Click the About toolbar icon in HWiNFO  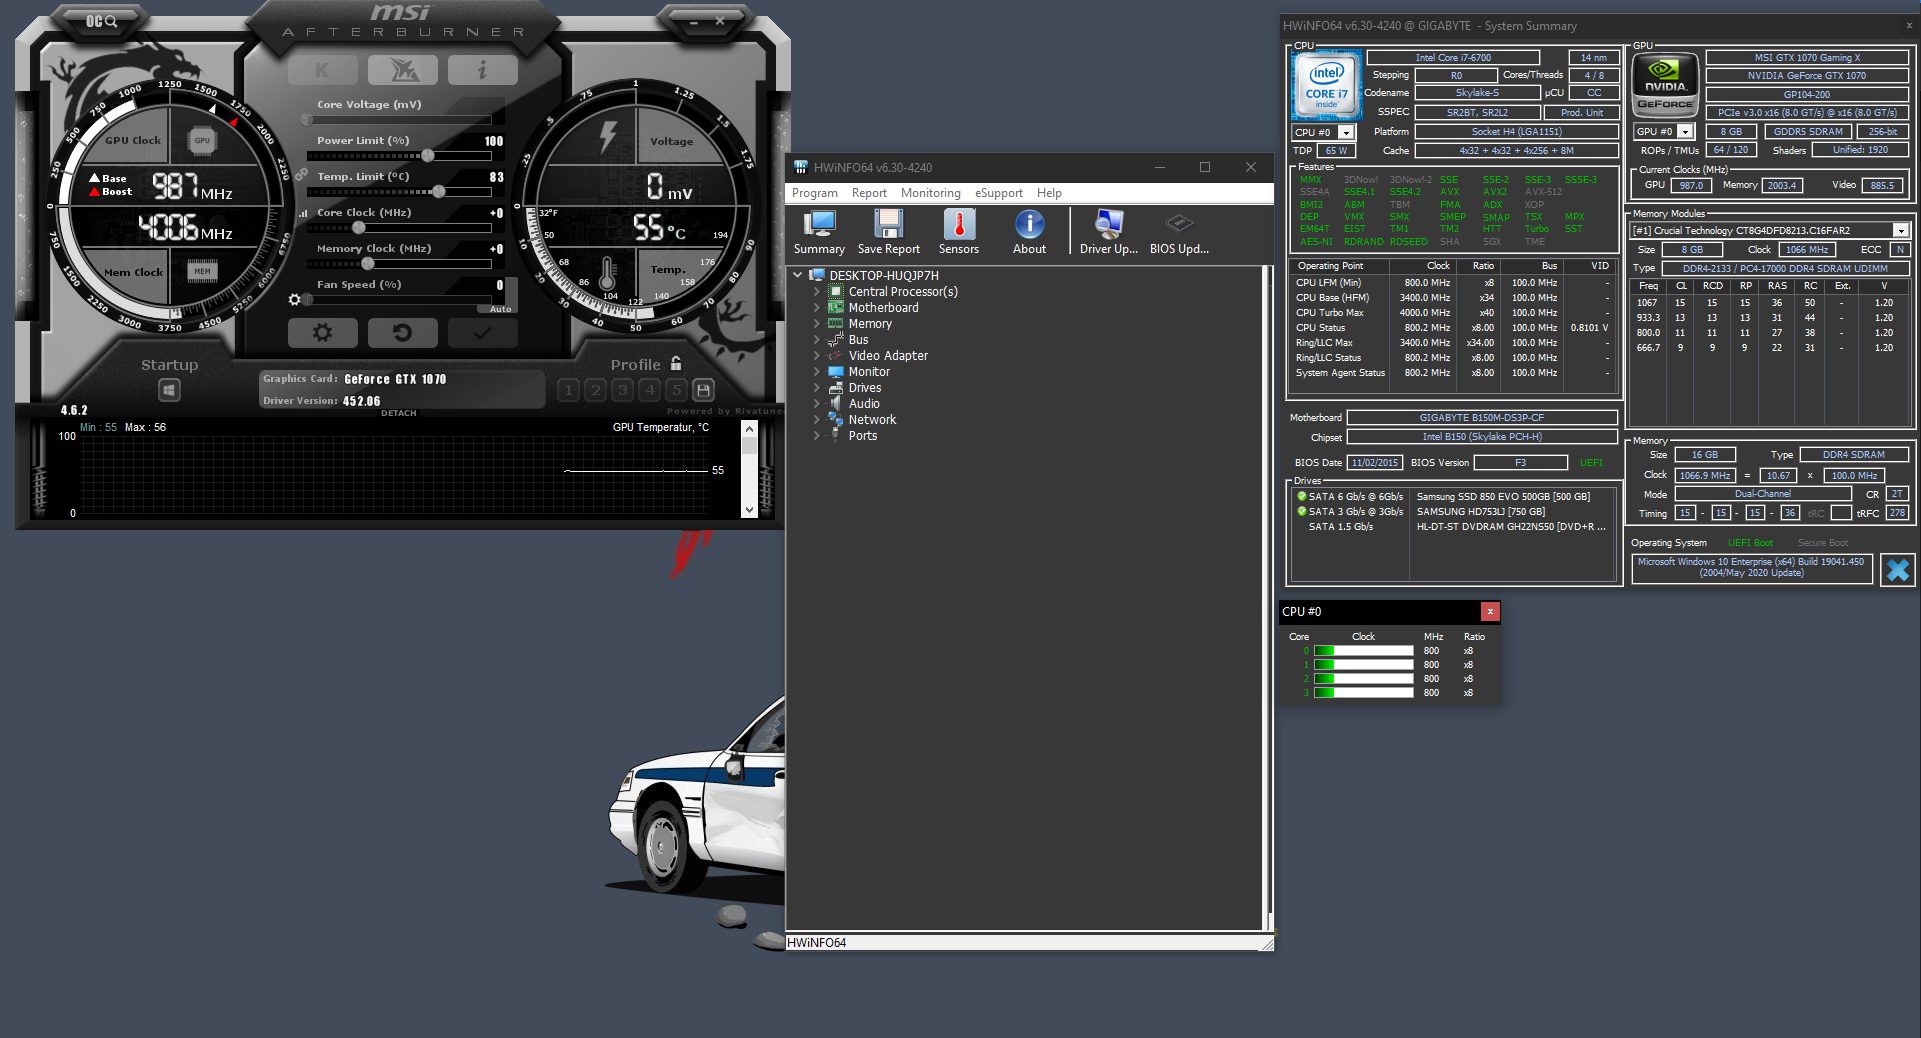click(x=1029, y=232)
